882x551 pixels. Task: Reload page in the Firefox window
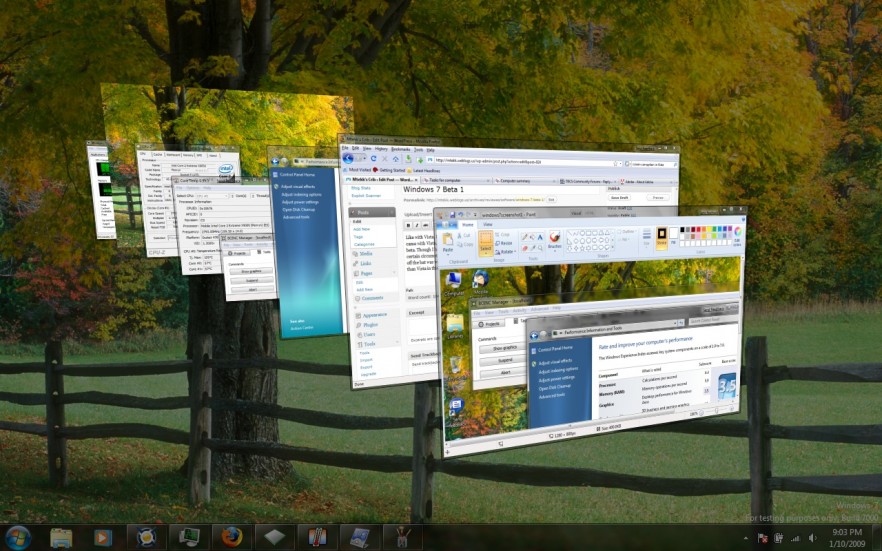point(374,159)
